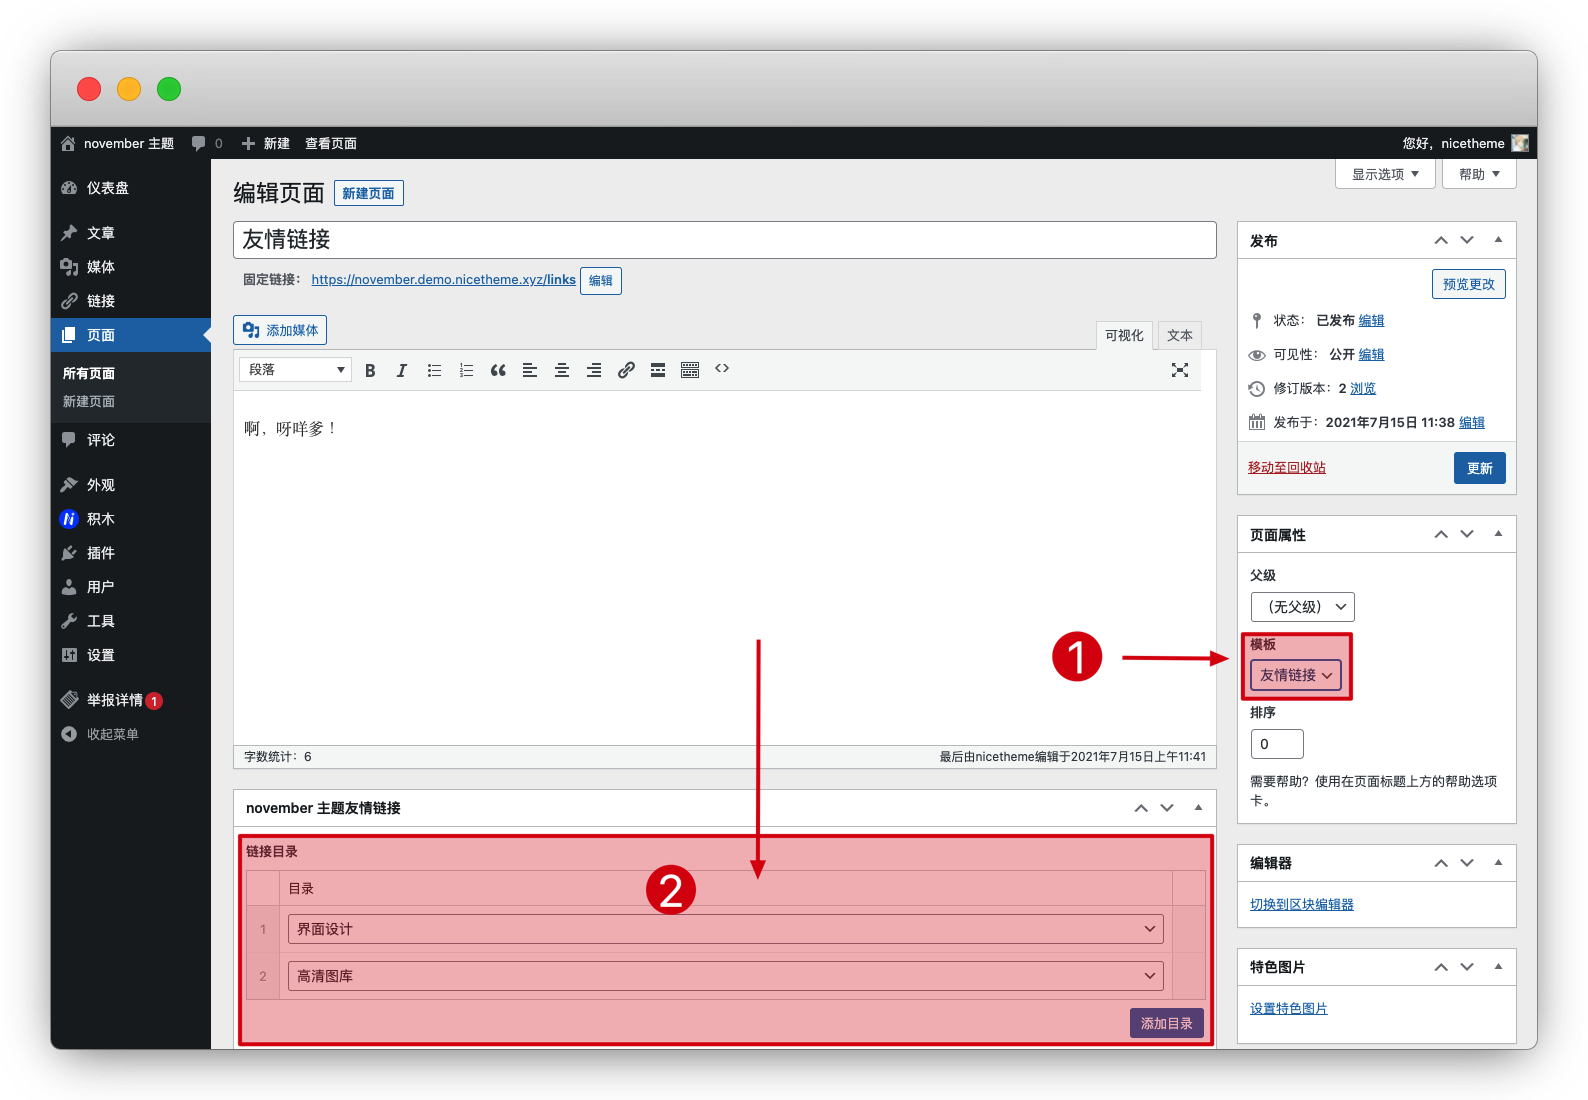Open 仪表盘 dashboard in sidebar
The height and width of the screenshot is (1100, 1588).
[x=131, y=188]
